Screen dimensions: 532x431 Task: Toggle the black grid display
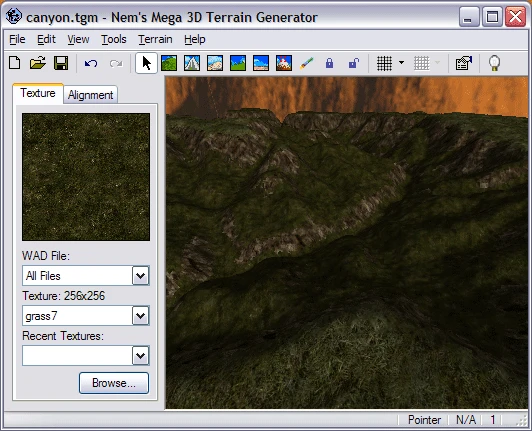click(384, 63)
